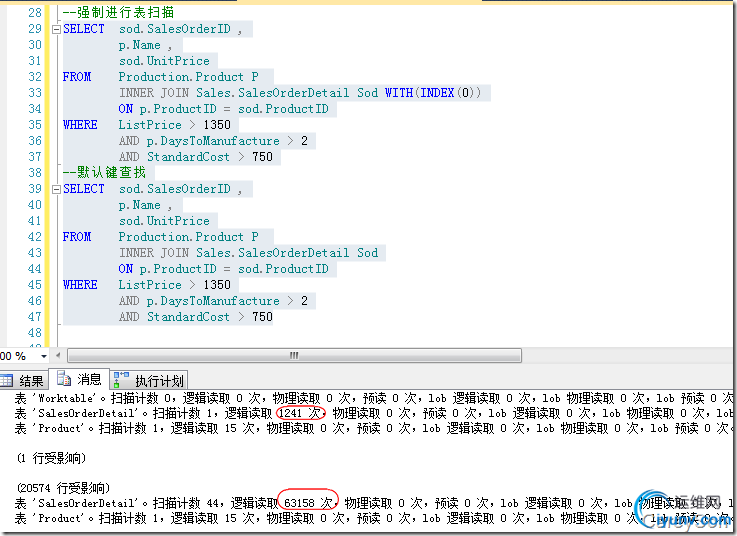Screen dimensions: 737x536
Task: Click the last 'Product' message row
Action: pyautogui.click(x=374, y=519)
